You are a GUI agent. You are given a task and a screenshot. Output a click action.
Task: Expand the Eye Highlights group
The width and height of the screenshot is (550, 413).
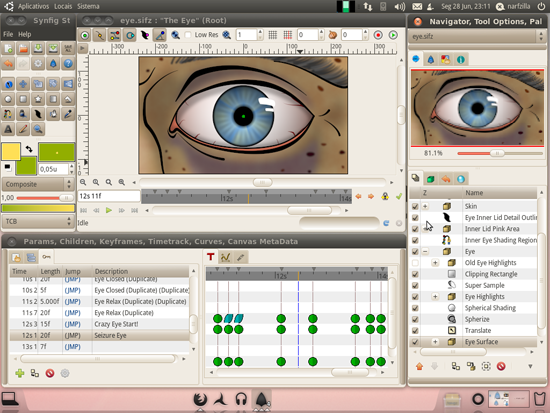coord(435,297)
